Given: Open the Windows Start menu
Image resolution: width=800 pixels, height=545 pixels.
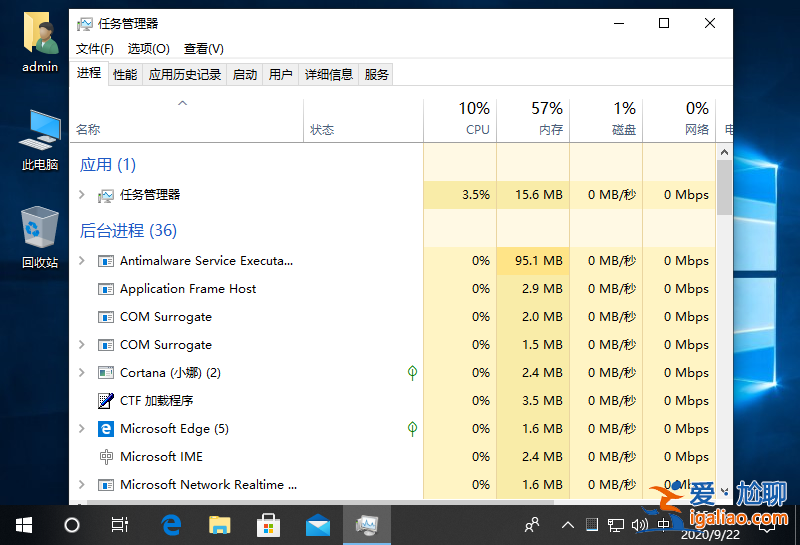Looking at the screenshot, I should [x=24, y=525].
